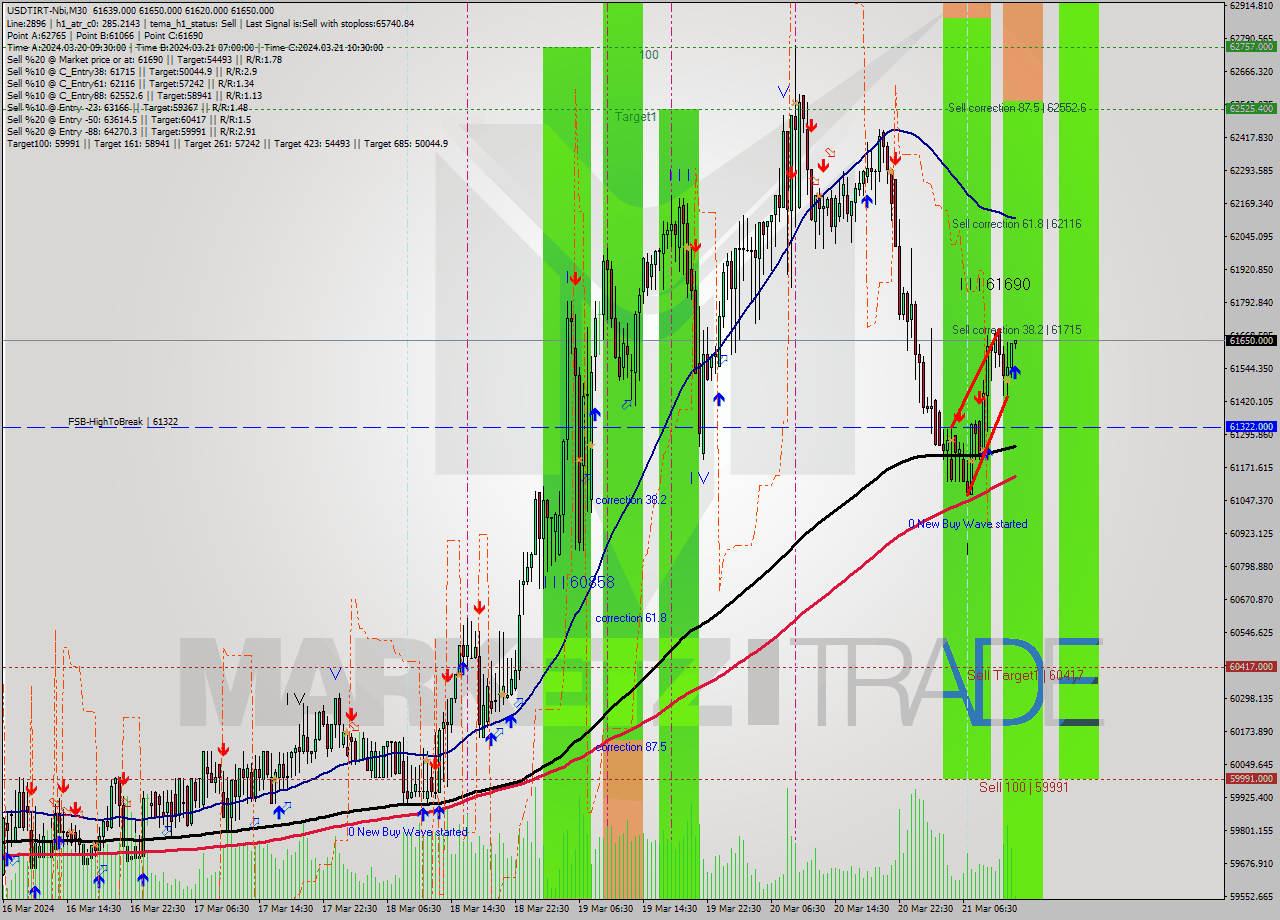Select the 61544.350 price axis value
The height and width of the screenshot is (920, 1280).
point(1251,369)
